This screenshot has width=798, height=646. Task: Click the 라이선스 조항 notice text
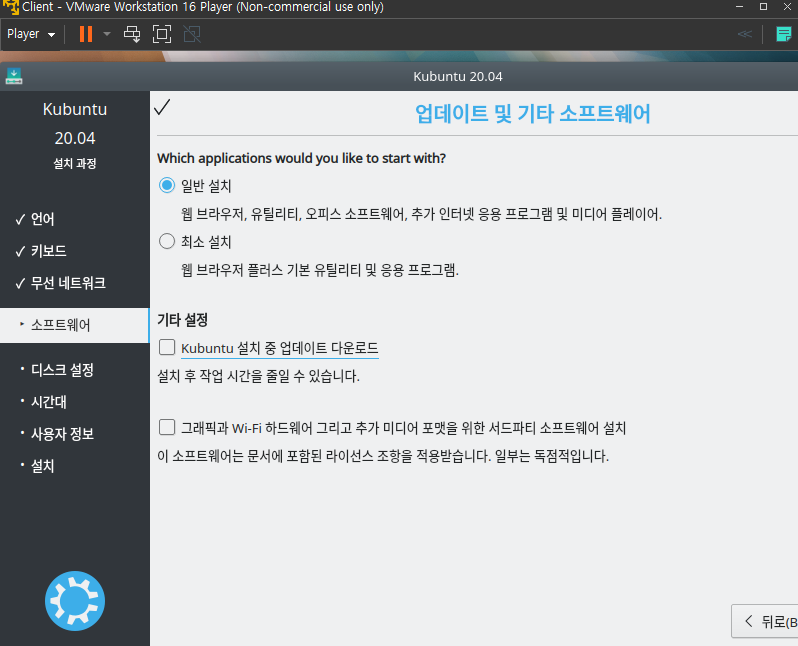click(x=383, y=456)
